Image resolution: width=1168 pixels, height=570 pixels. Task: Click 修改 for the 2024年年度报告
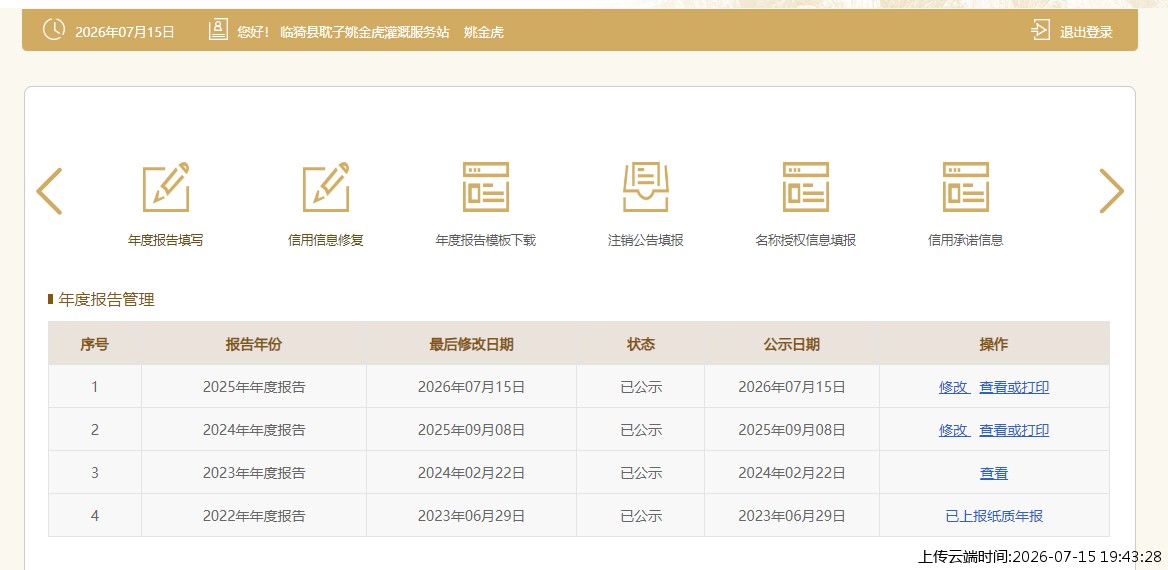click(953, 431)
